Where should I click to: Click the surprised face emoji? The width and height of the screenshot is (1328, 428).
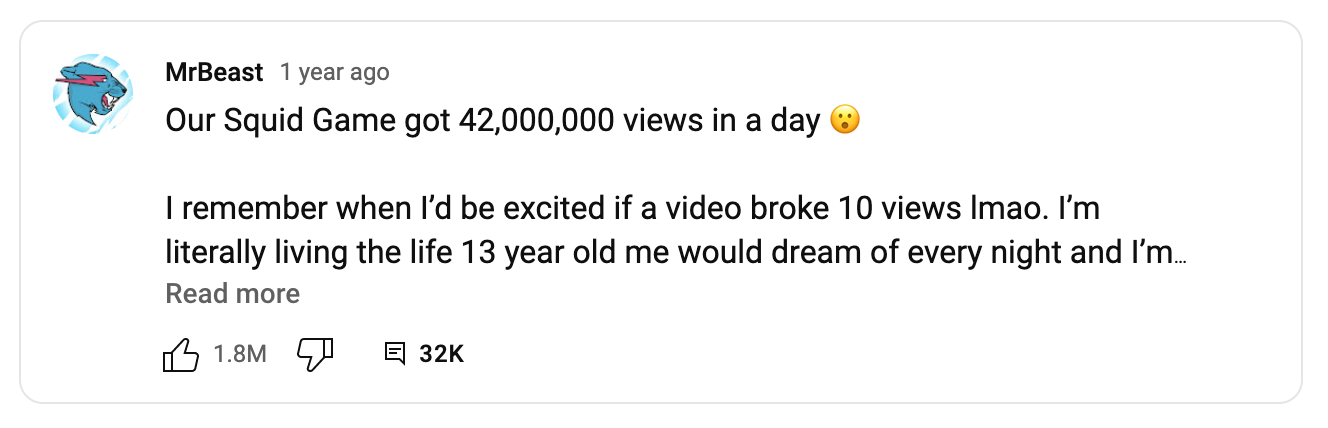pos(845,122)
